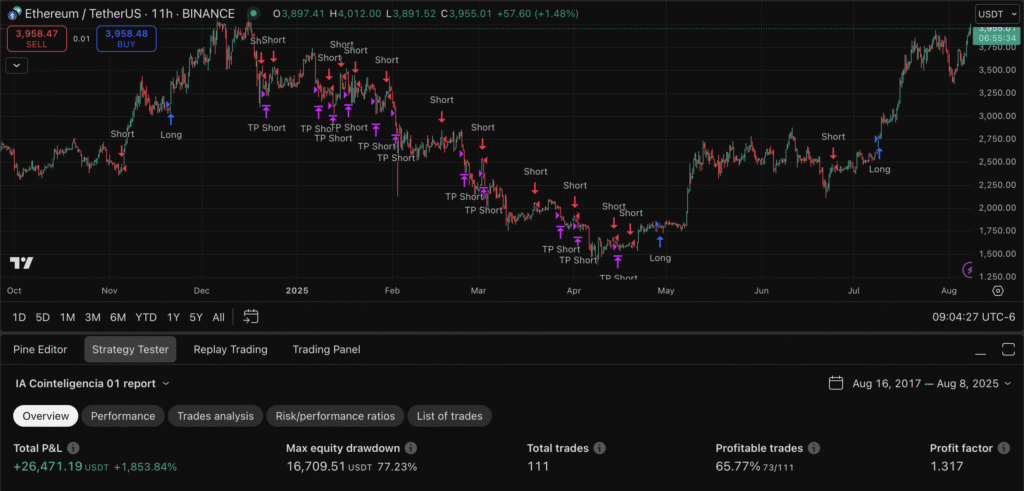Click the blue Long arrow marker near May
1024x491 pixels.
point(660,241)
